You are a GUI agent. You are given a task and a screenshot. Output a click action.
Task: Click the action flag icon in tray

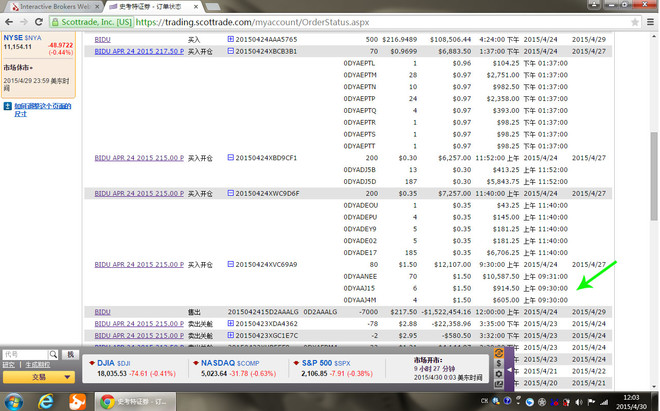591,402
